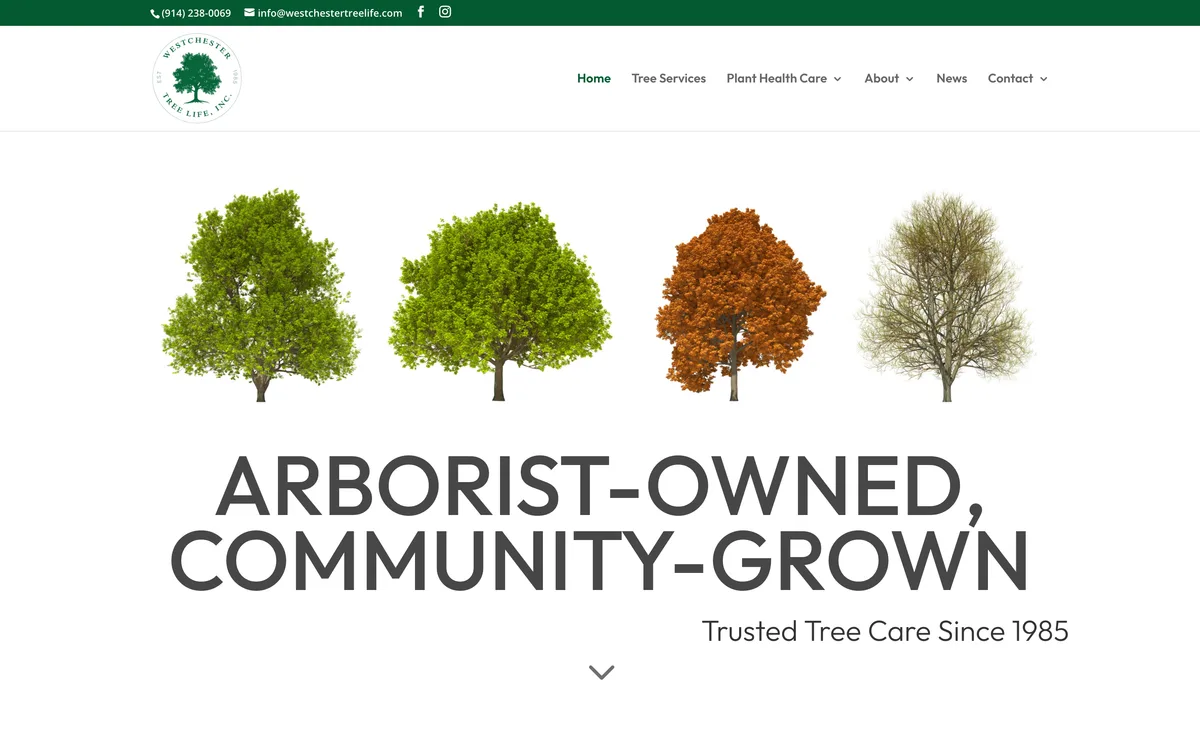The height and width of the screenshot is (750, 1200).
Task: Click the Westchester Tree Life logo
Action: pyautogui.click(x=197, y=78)
